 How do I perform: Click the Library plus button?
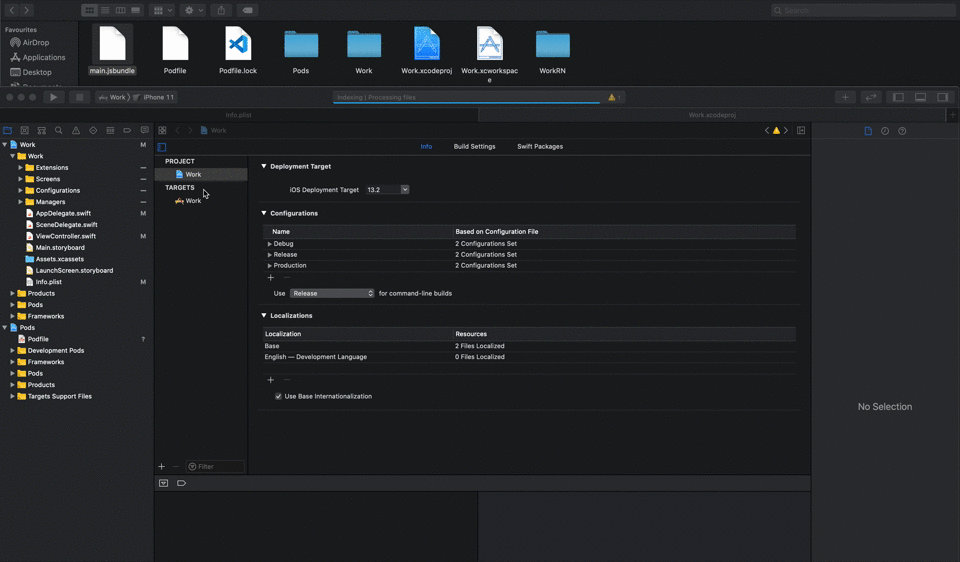(x=845, y=97)
